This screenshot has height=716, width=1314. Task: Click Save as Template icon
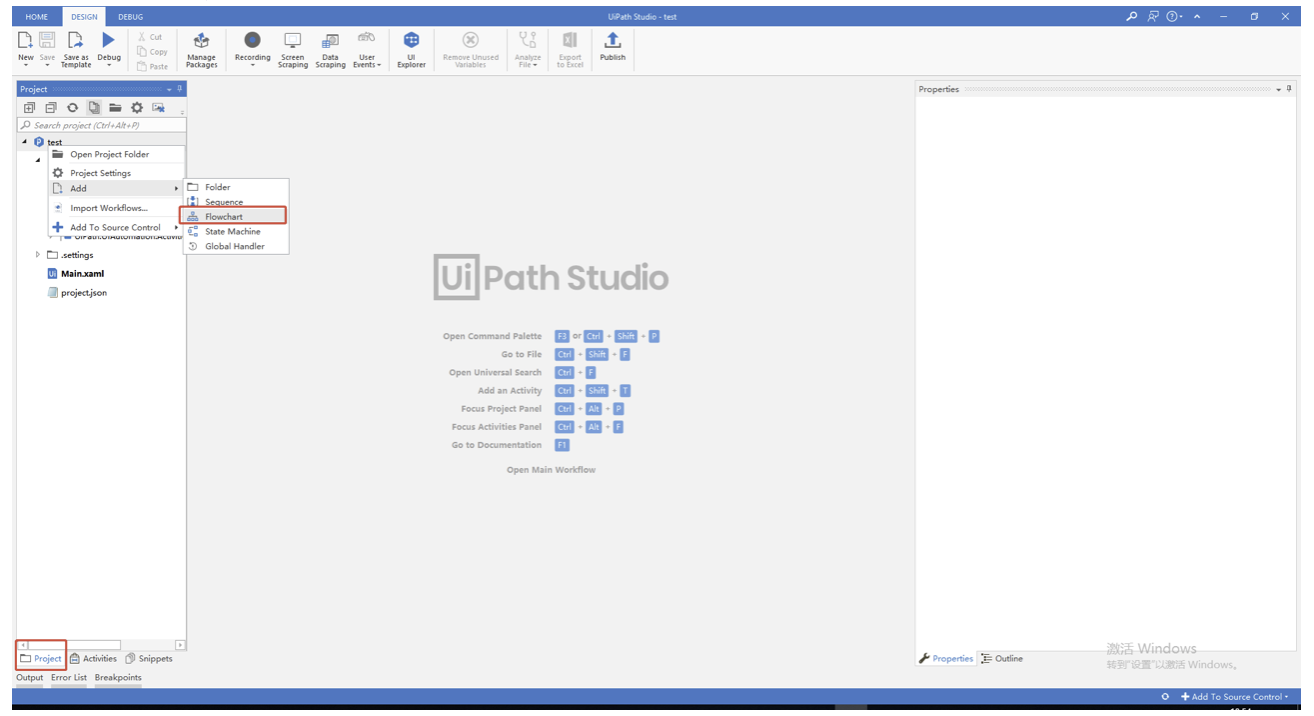point(76,40)
